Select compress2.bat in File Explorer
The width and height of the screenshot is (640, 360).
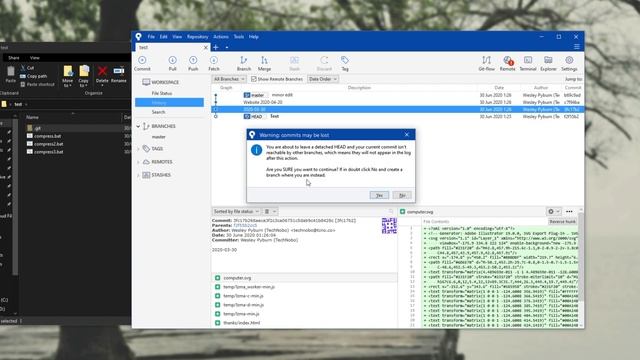[48, 144]
